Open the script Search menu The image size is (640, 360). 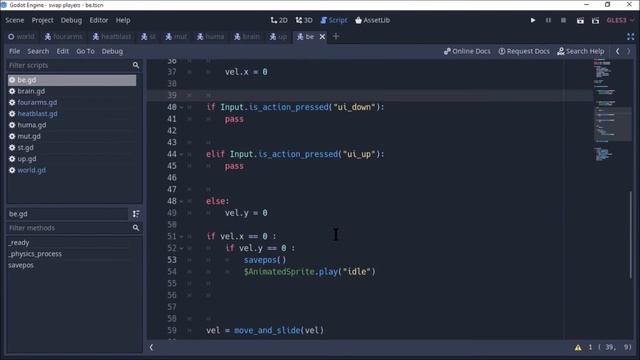[38, 51]
